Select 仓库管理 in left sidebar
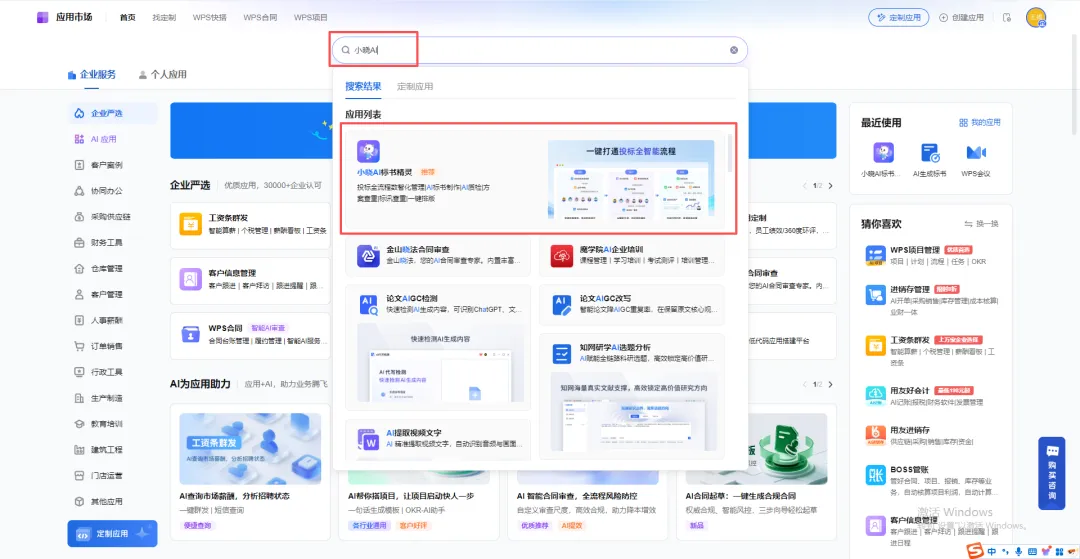This screenshot has width=1080, height=559. pyautogui.click(x=112, y=268)
